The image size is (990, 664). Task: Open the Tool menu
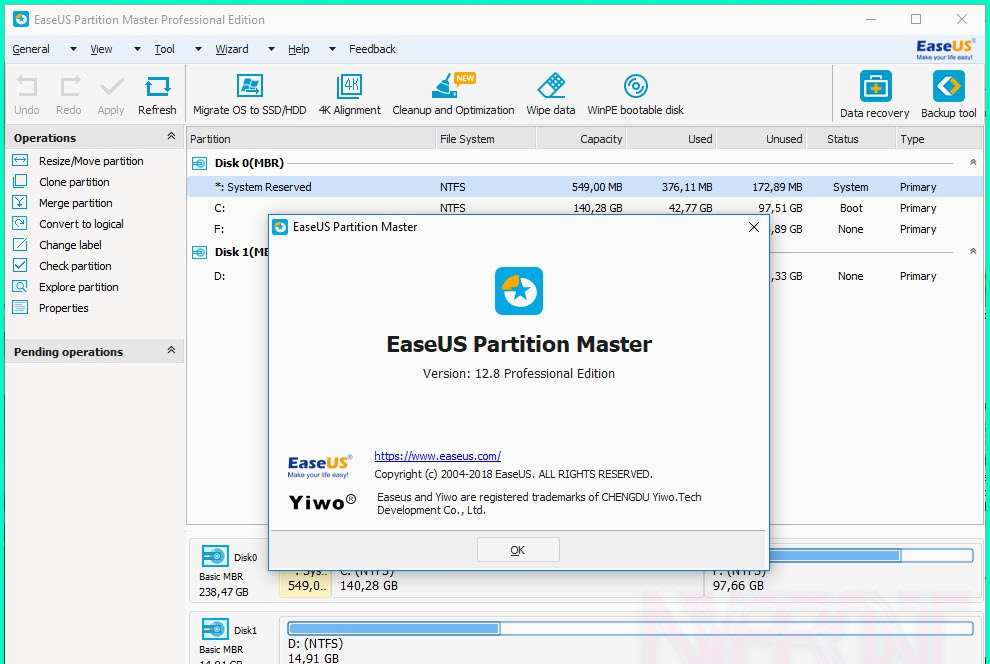164,49
